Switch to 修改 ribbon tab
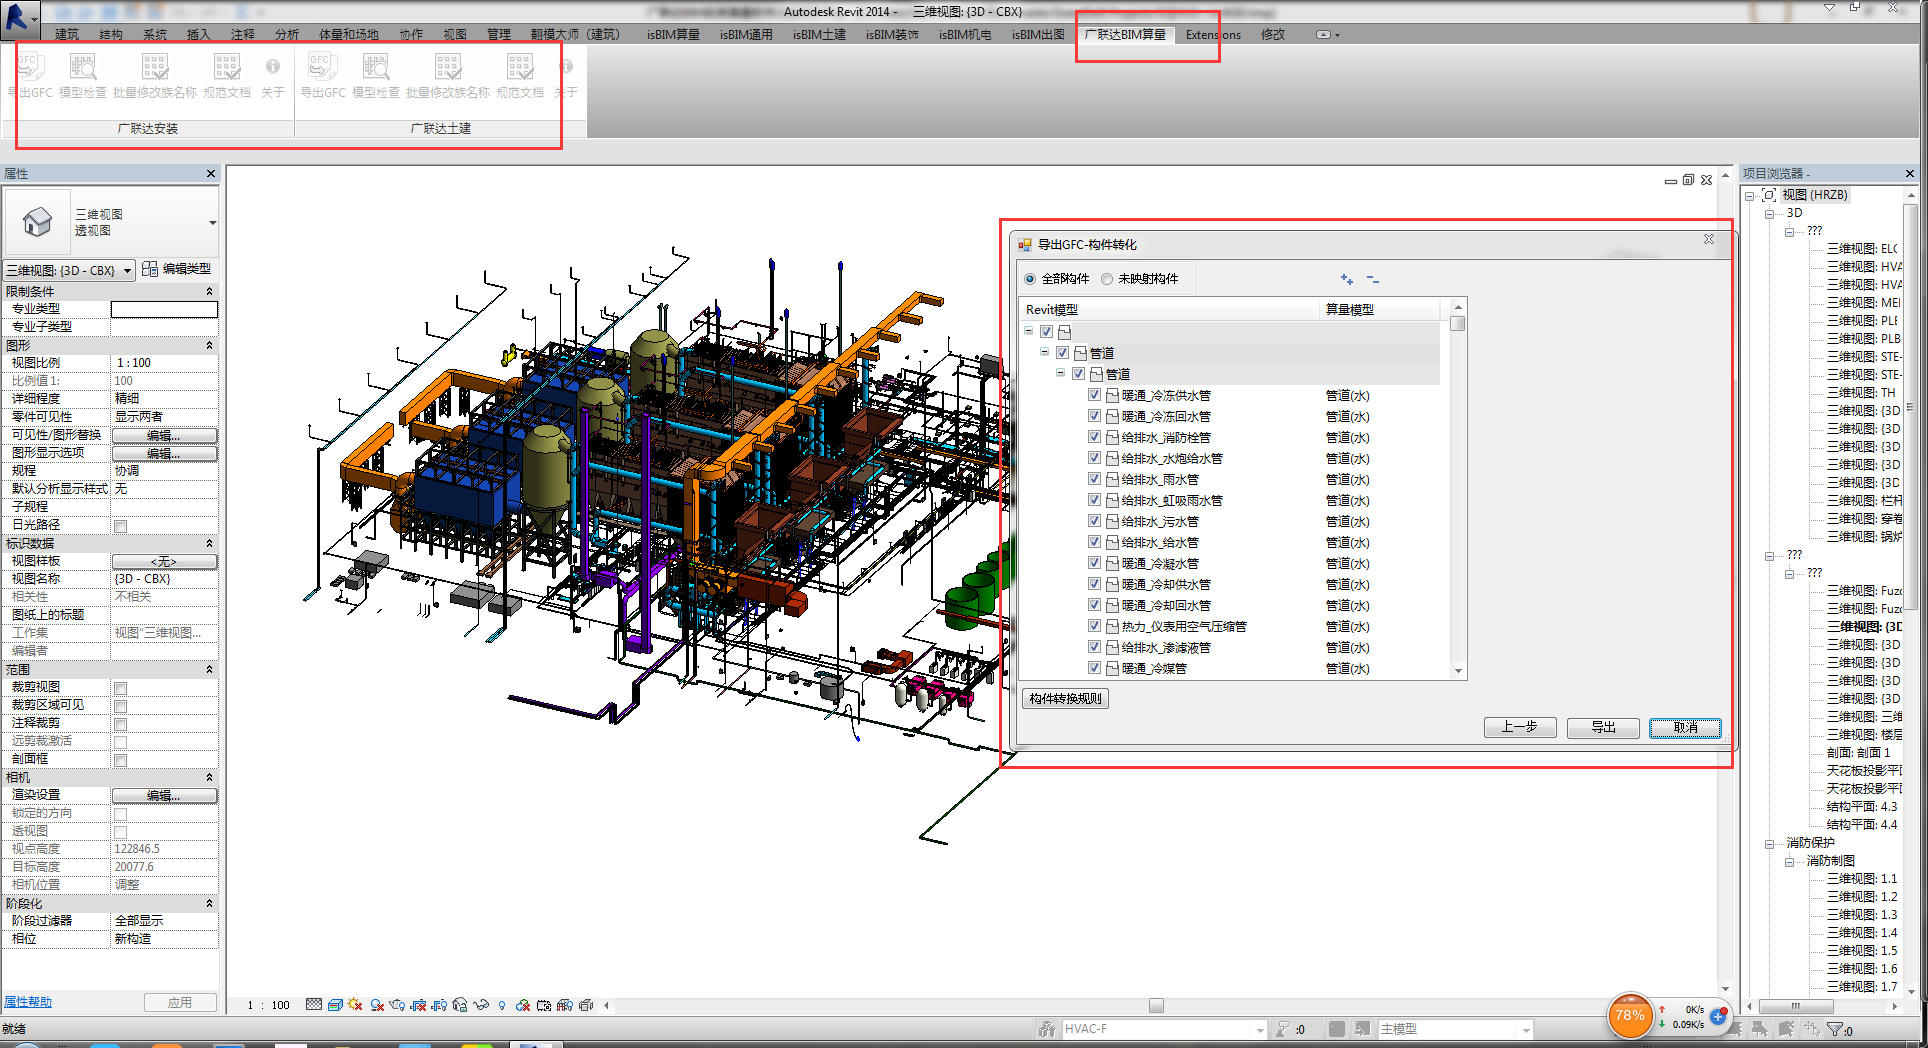 (1272, 34)
